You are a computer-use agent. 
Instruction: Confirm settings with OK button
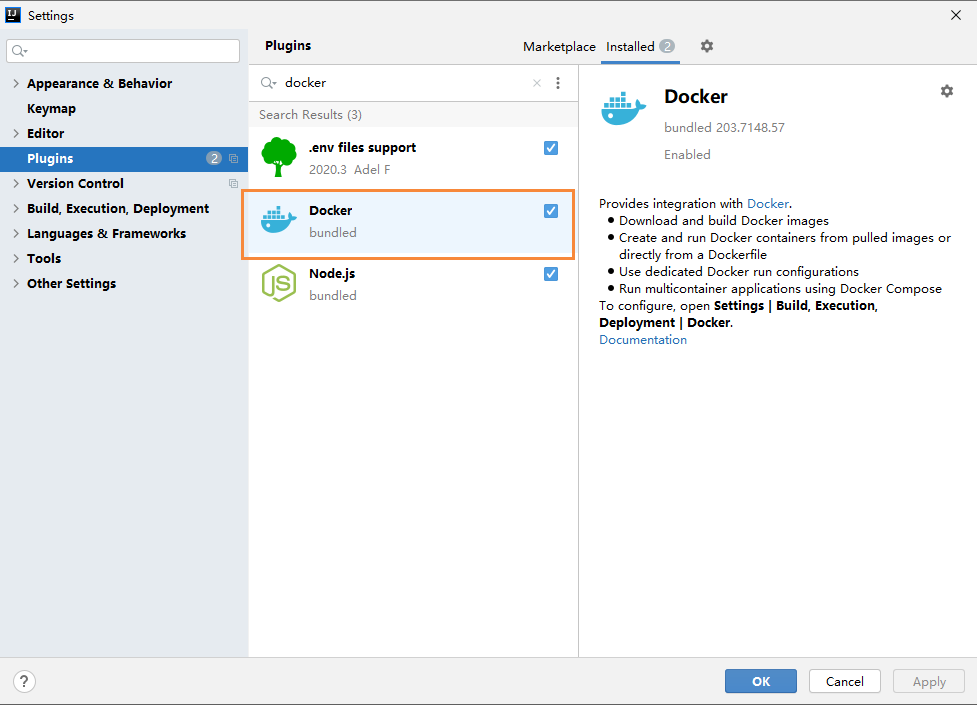pos(761,681)
